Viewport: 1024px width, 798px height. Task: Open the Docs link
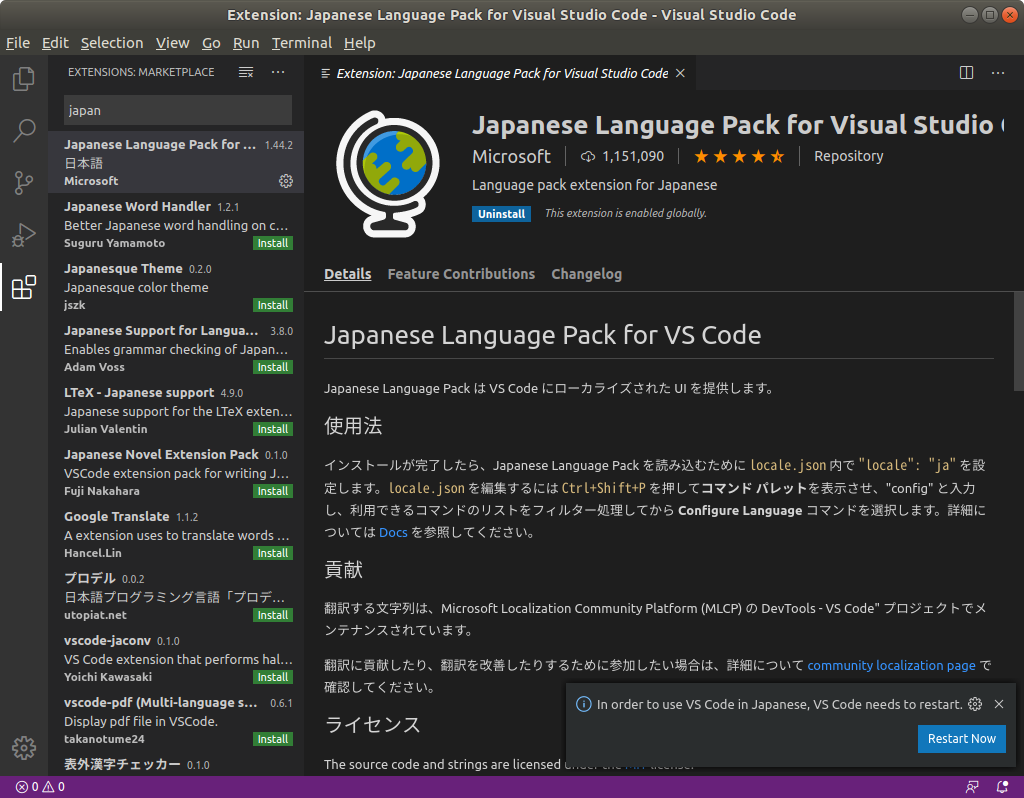(393, 532)
